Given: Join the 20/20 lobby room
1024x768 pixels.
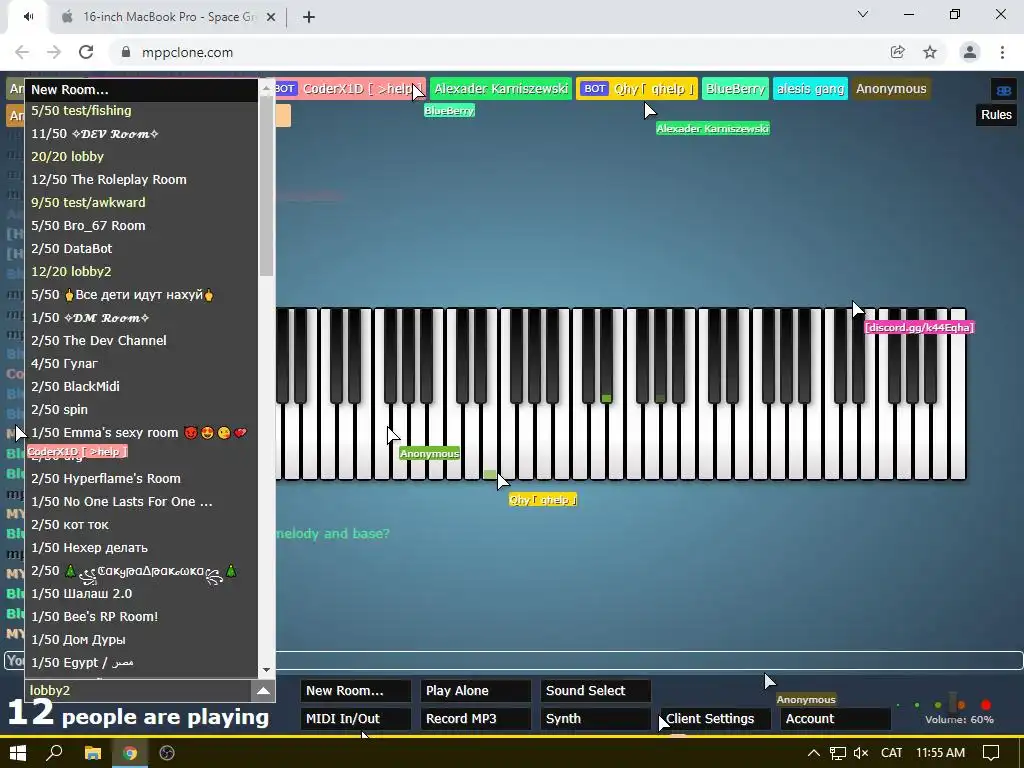Looking at the screenshot, I should pyautogui.click(x=141, y=157).
